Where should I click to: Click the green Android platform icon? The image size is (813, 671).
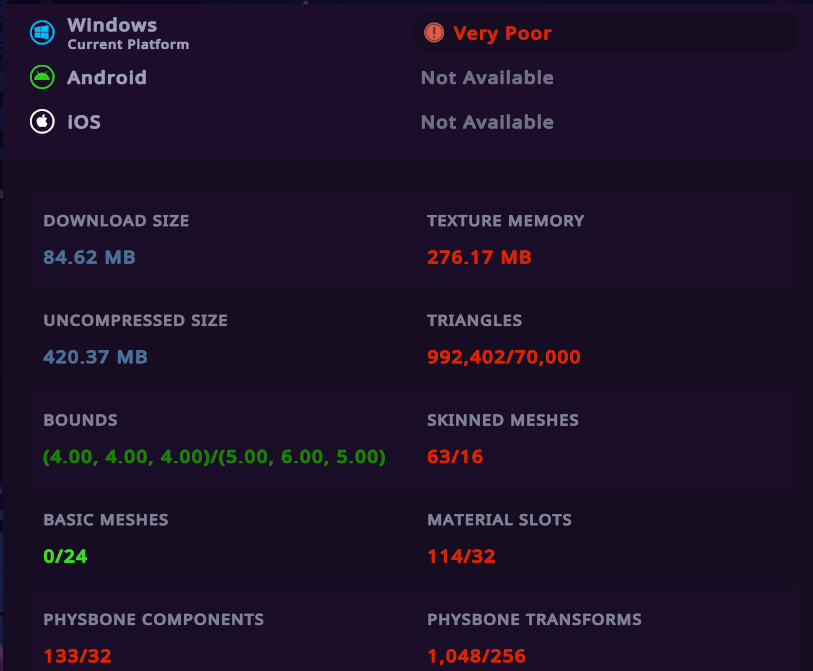42,77
